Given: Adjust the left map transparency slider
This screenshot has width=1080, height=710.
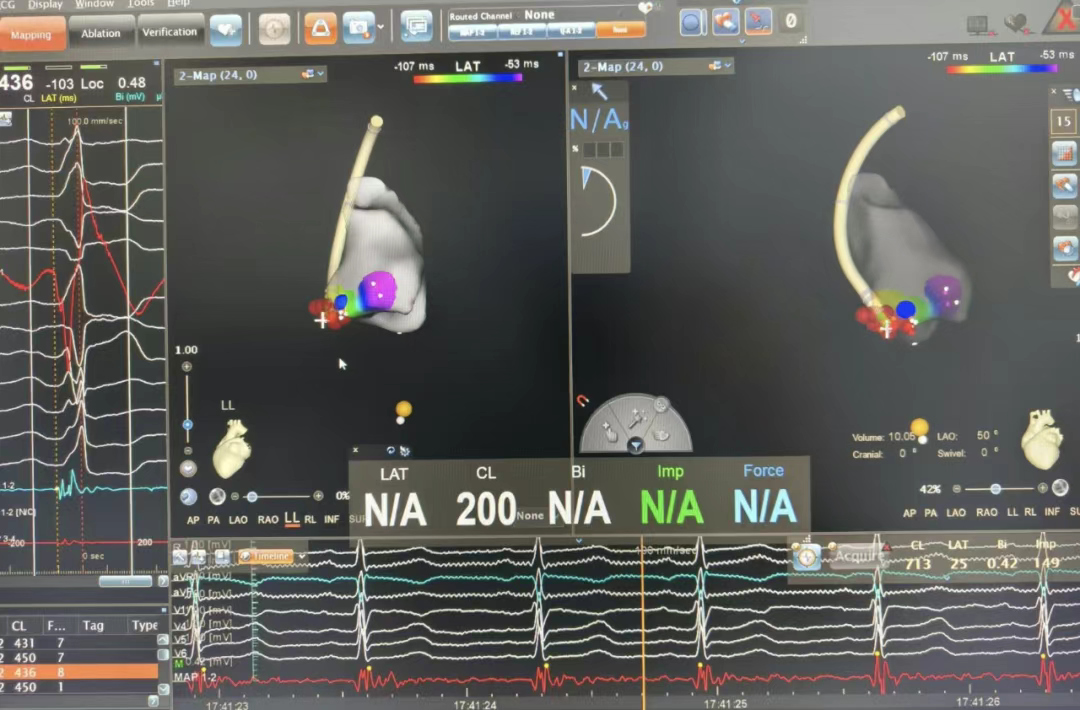Looking at the screenshot, I should point(252,496).
